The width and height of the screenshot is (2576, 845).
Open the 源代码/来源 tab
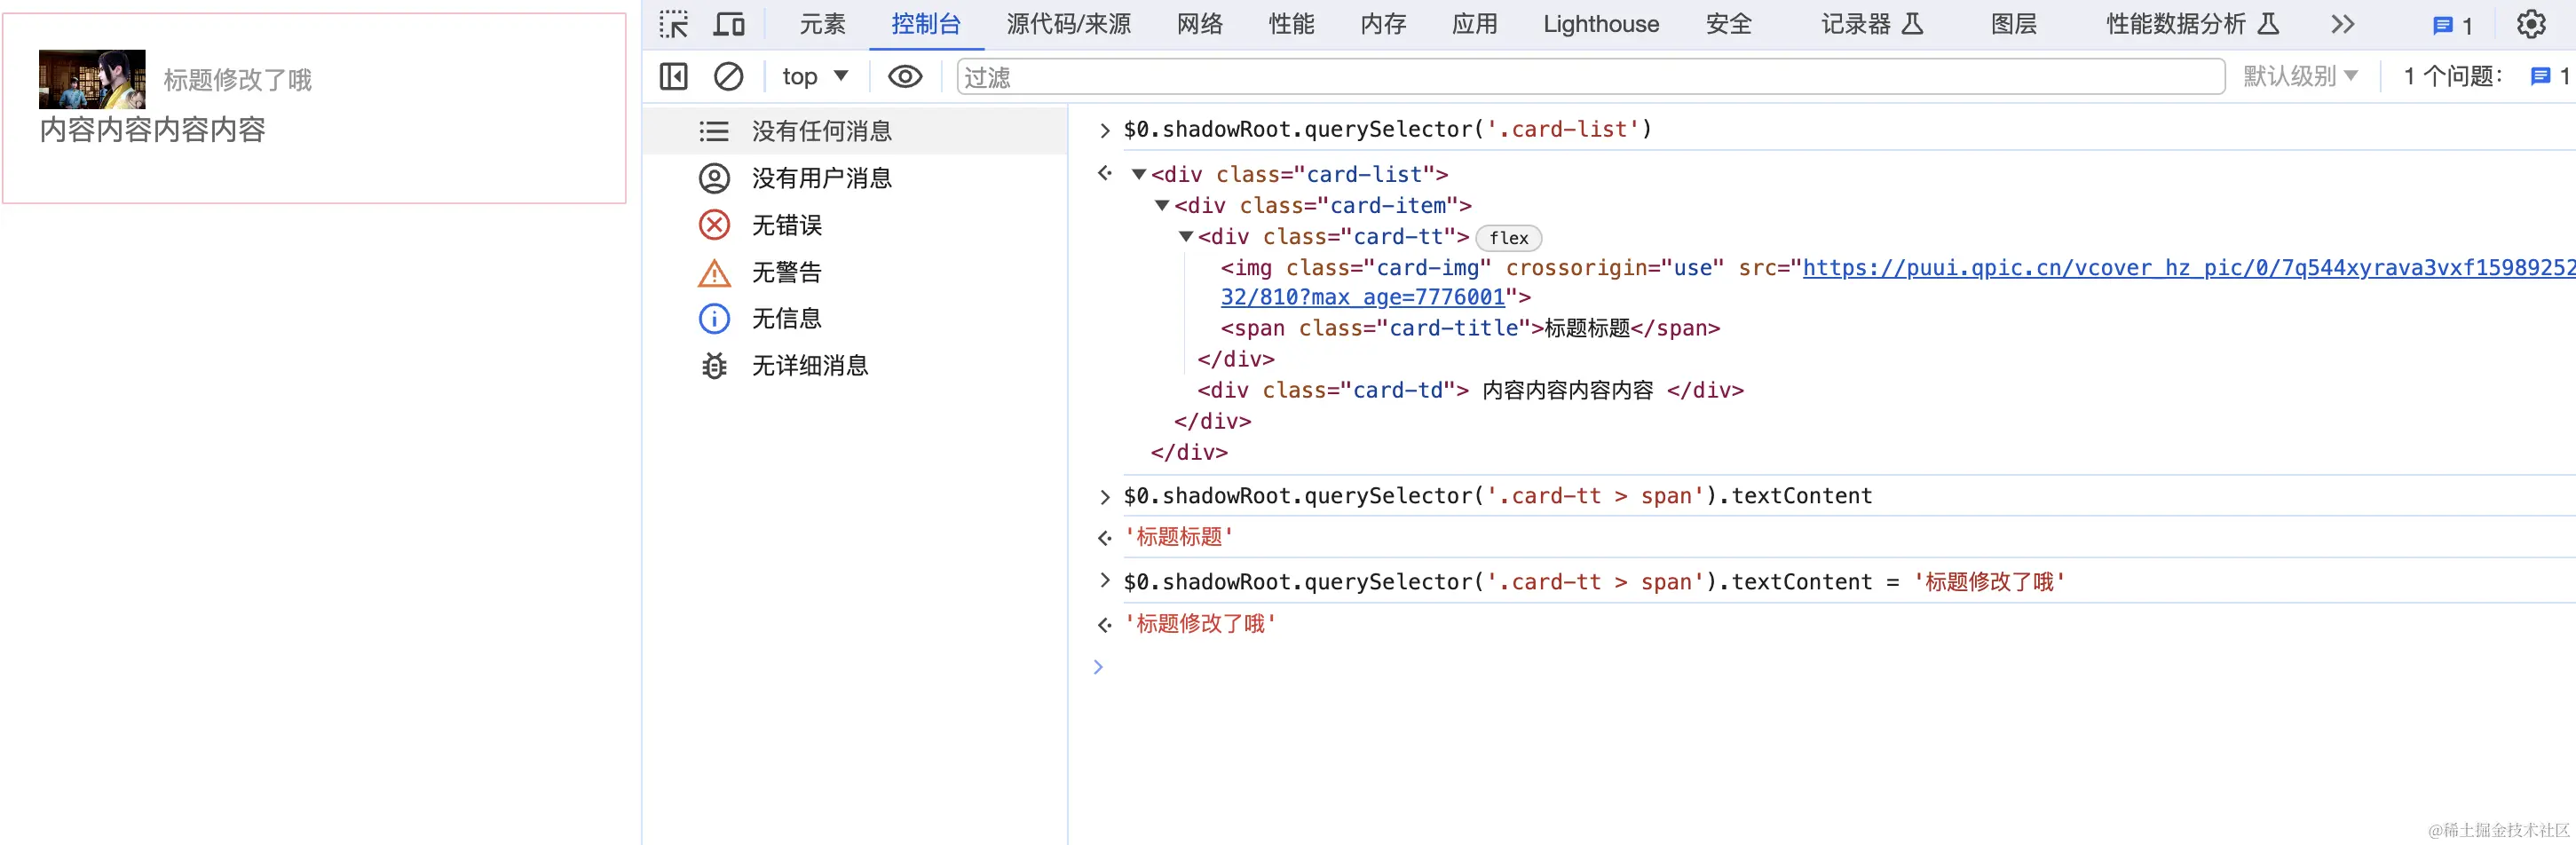coord(1069,24)
